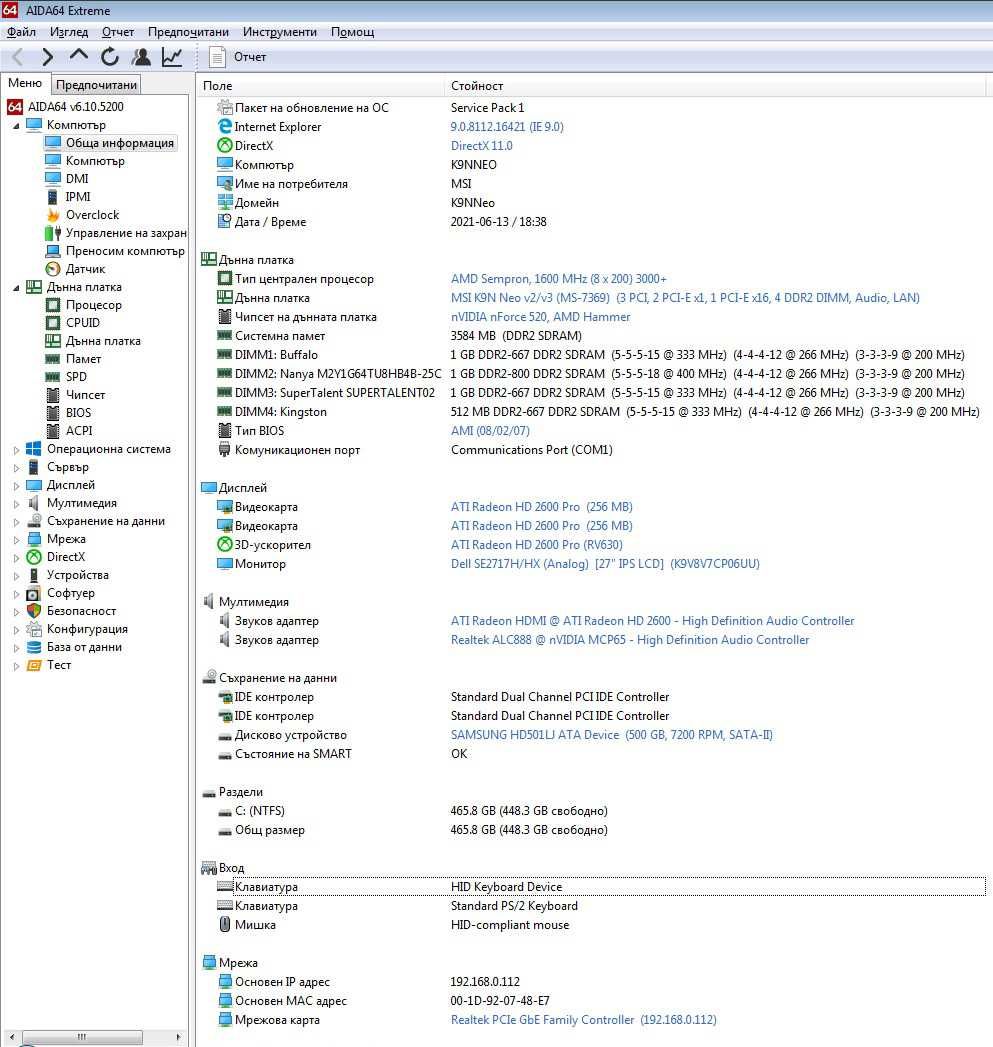993x1047 pixels.
Task: Switch to the Предпочитани sidebar tab
Action: point(96,85)
